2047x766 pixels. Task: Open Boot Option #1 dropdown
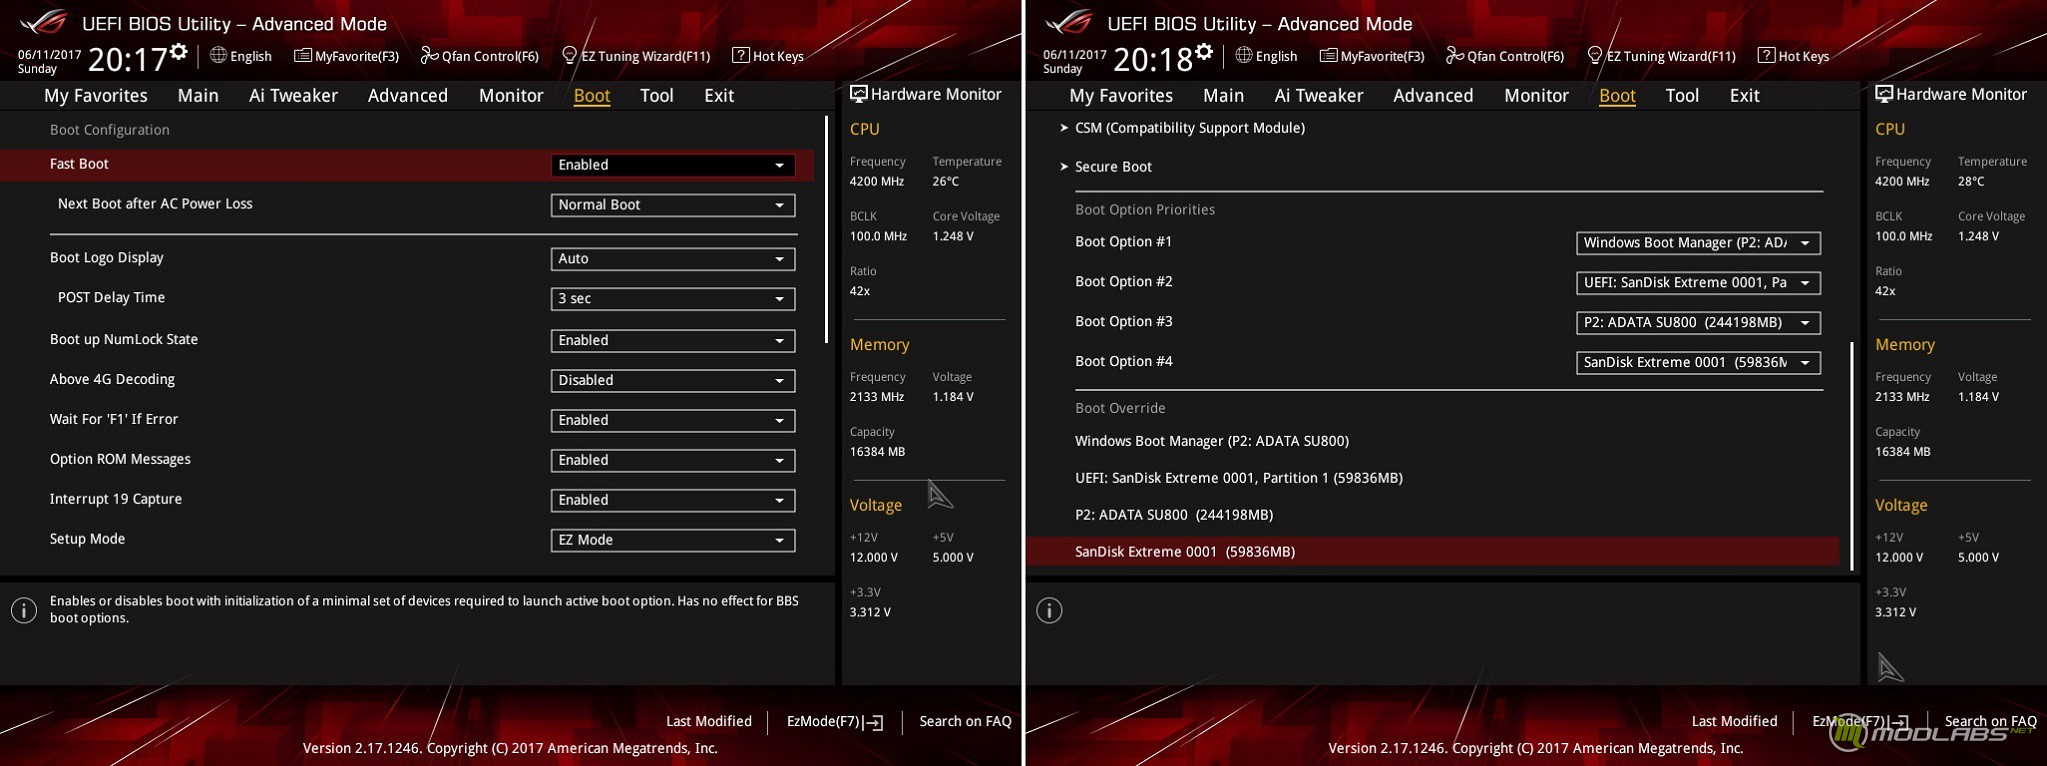1698,243
